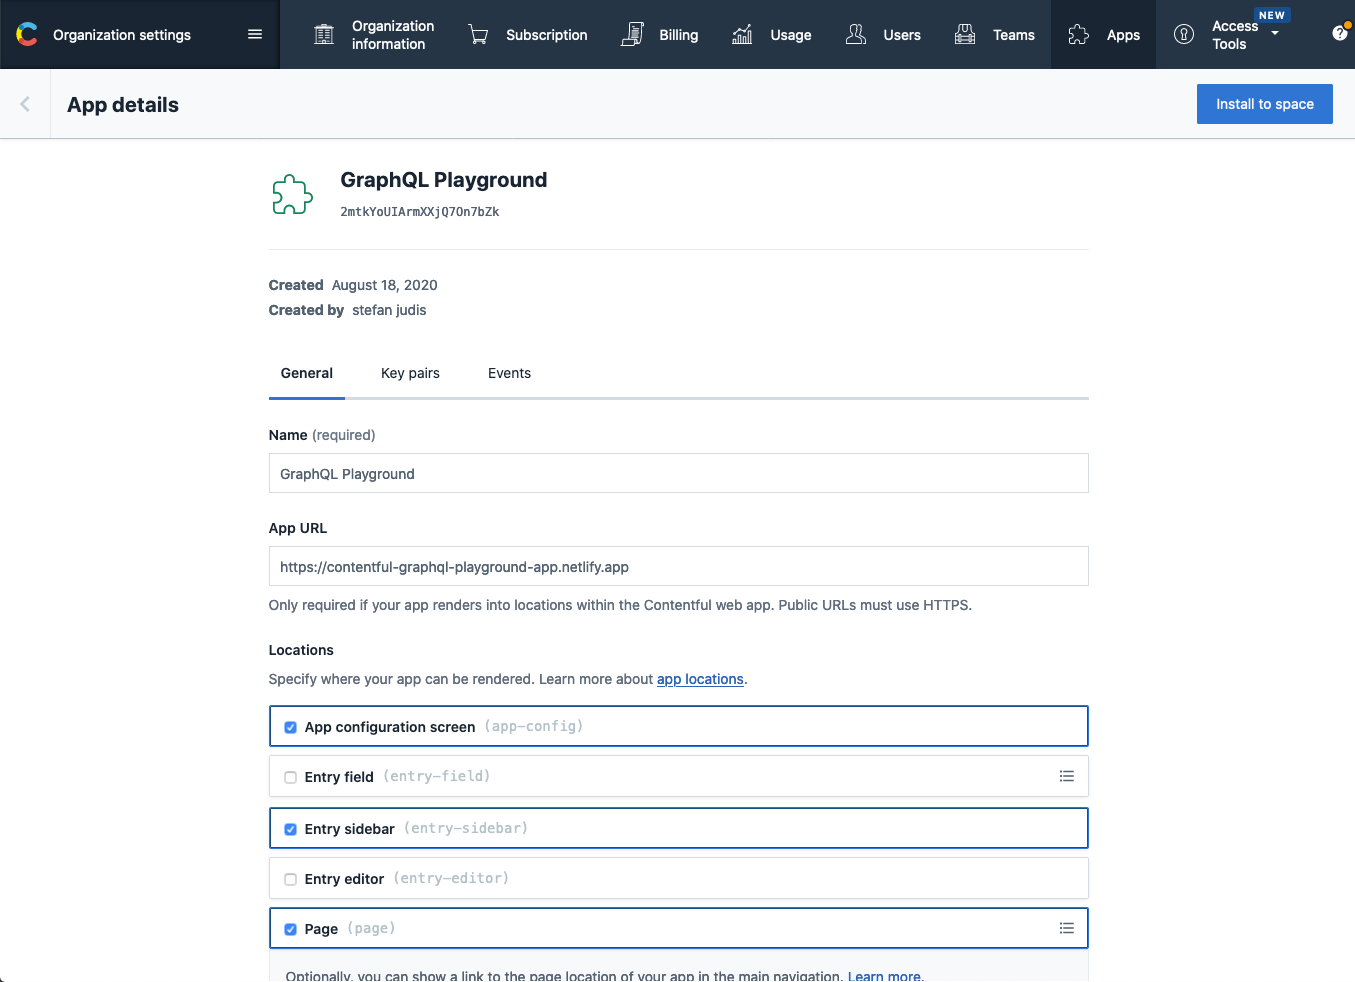The height and width of the screenshot is (982, 1355).
Task: Click the Billing receipt icon
Action: 632,34
